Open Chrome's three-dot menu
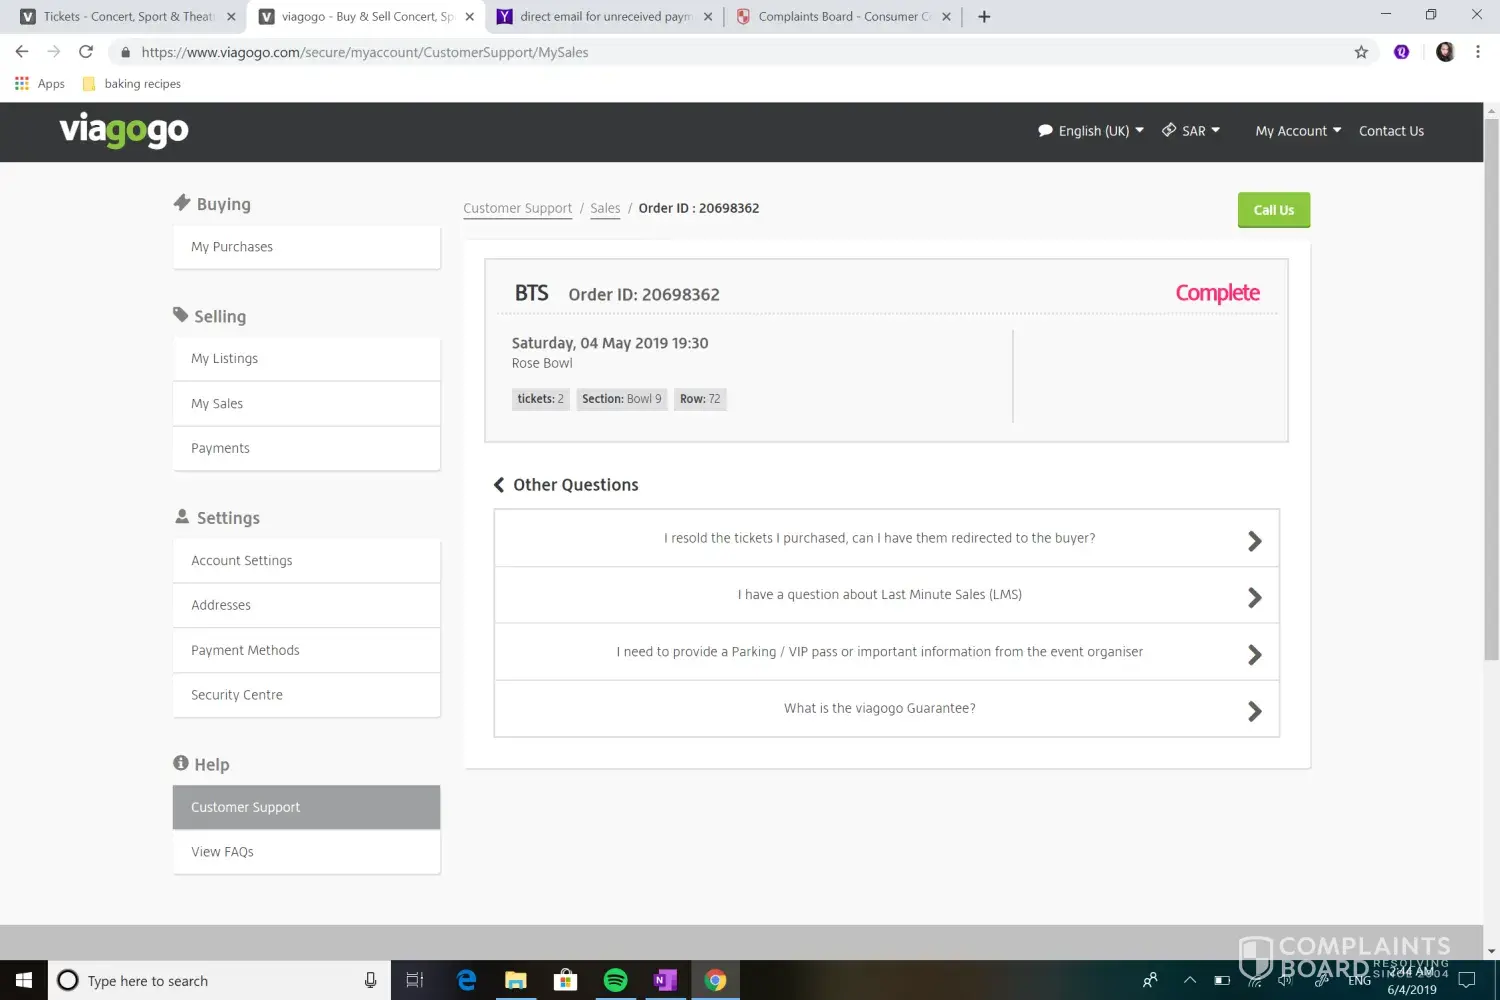This screenshot has width=1500, height=1000. click(x=1478, y=52)
